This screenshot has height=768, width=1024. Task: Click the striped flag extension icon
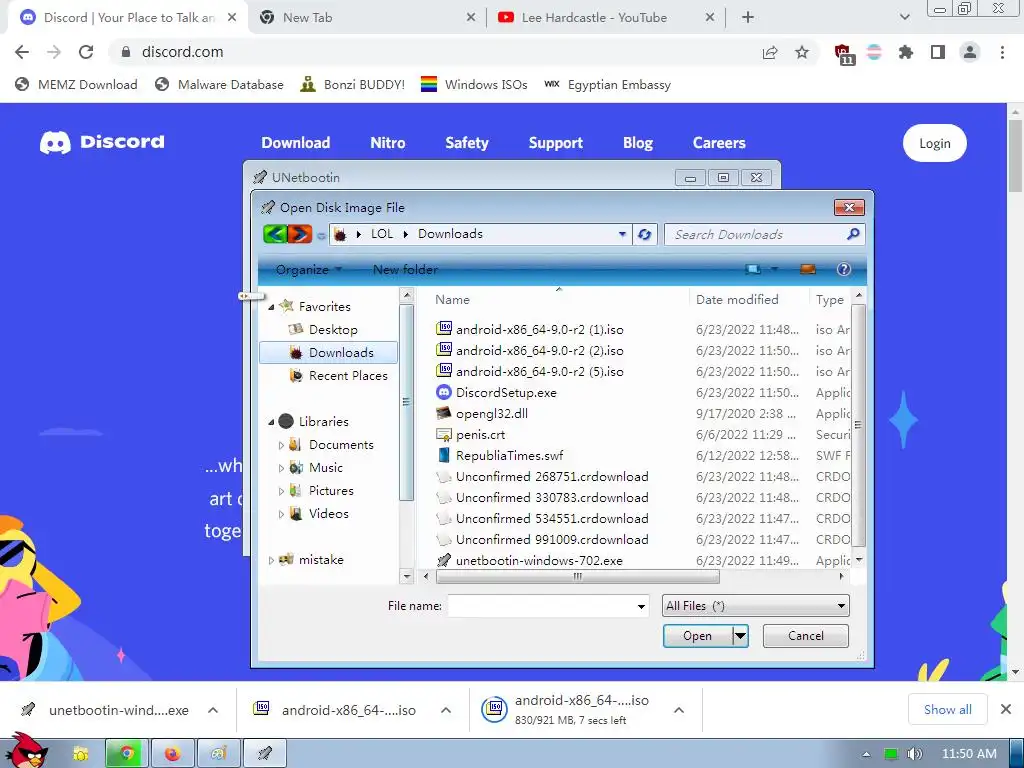874,52
